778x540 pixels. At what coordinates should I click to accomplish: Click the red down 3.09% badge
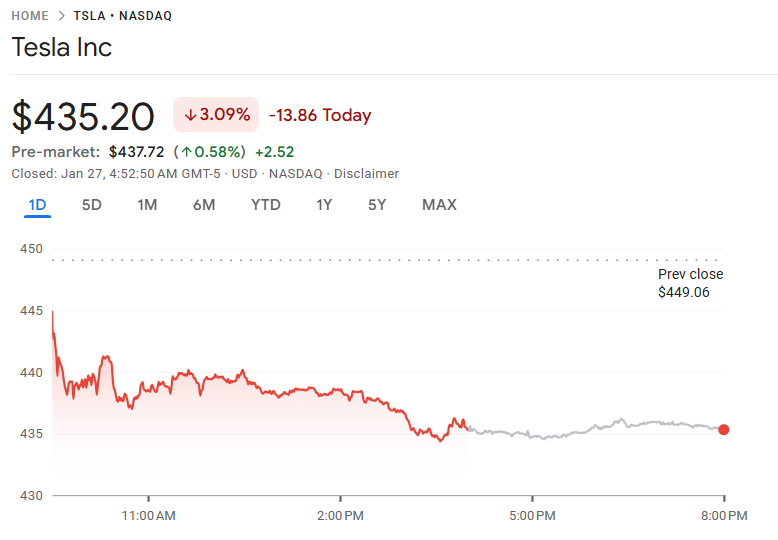[x=216, y=115]
